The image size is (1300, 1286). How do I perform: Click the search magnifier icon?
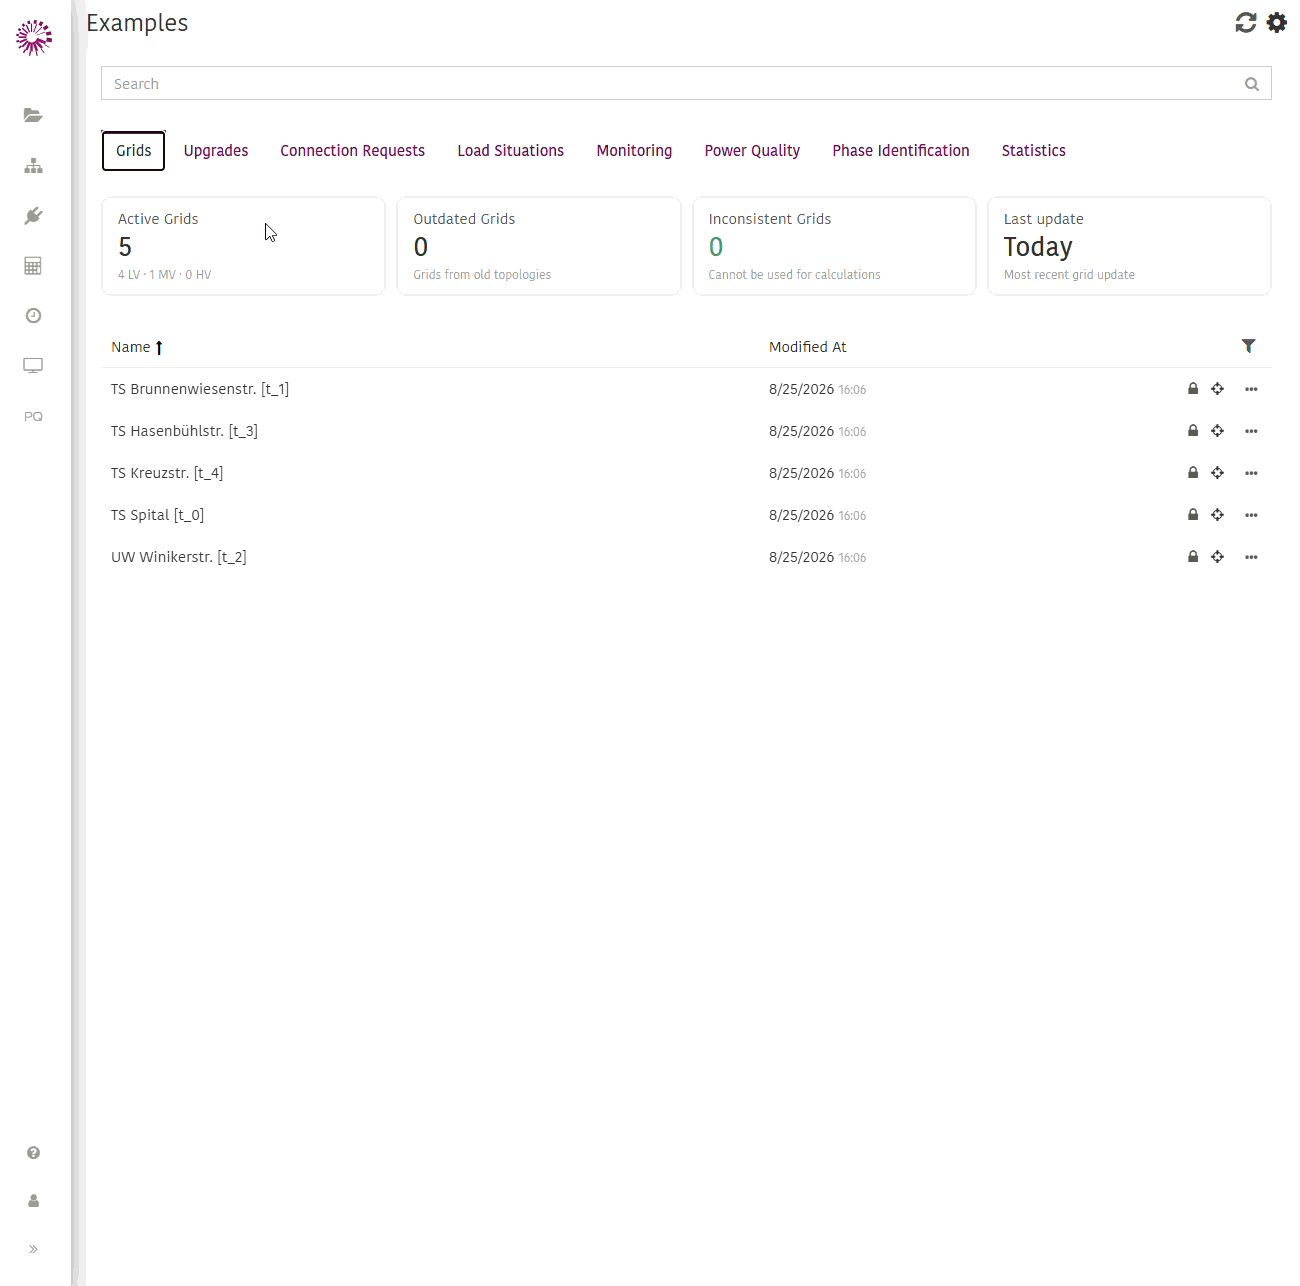coord(1251,84)
